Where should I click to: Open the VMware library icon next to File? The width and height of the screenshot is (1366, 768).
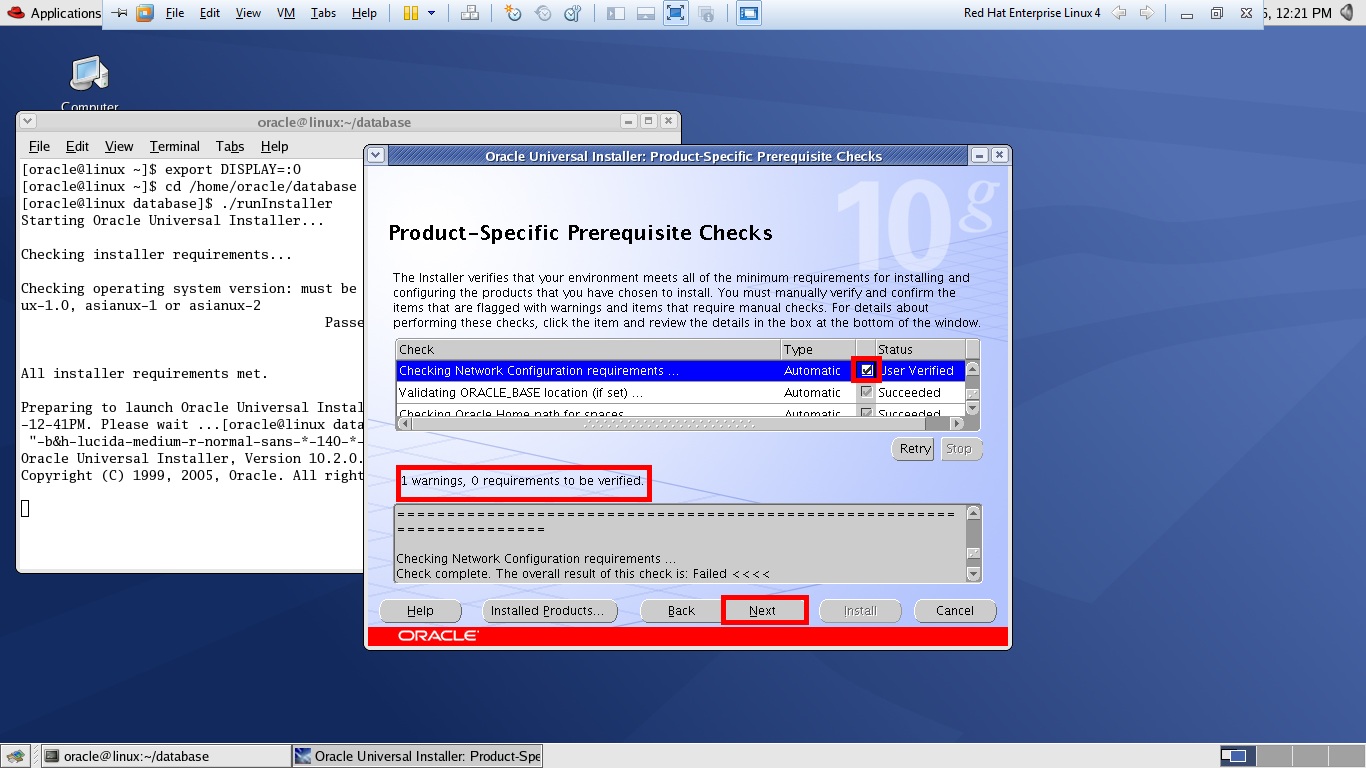[x=145, y=13]
